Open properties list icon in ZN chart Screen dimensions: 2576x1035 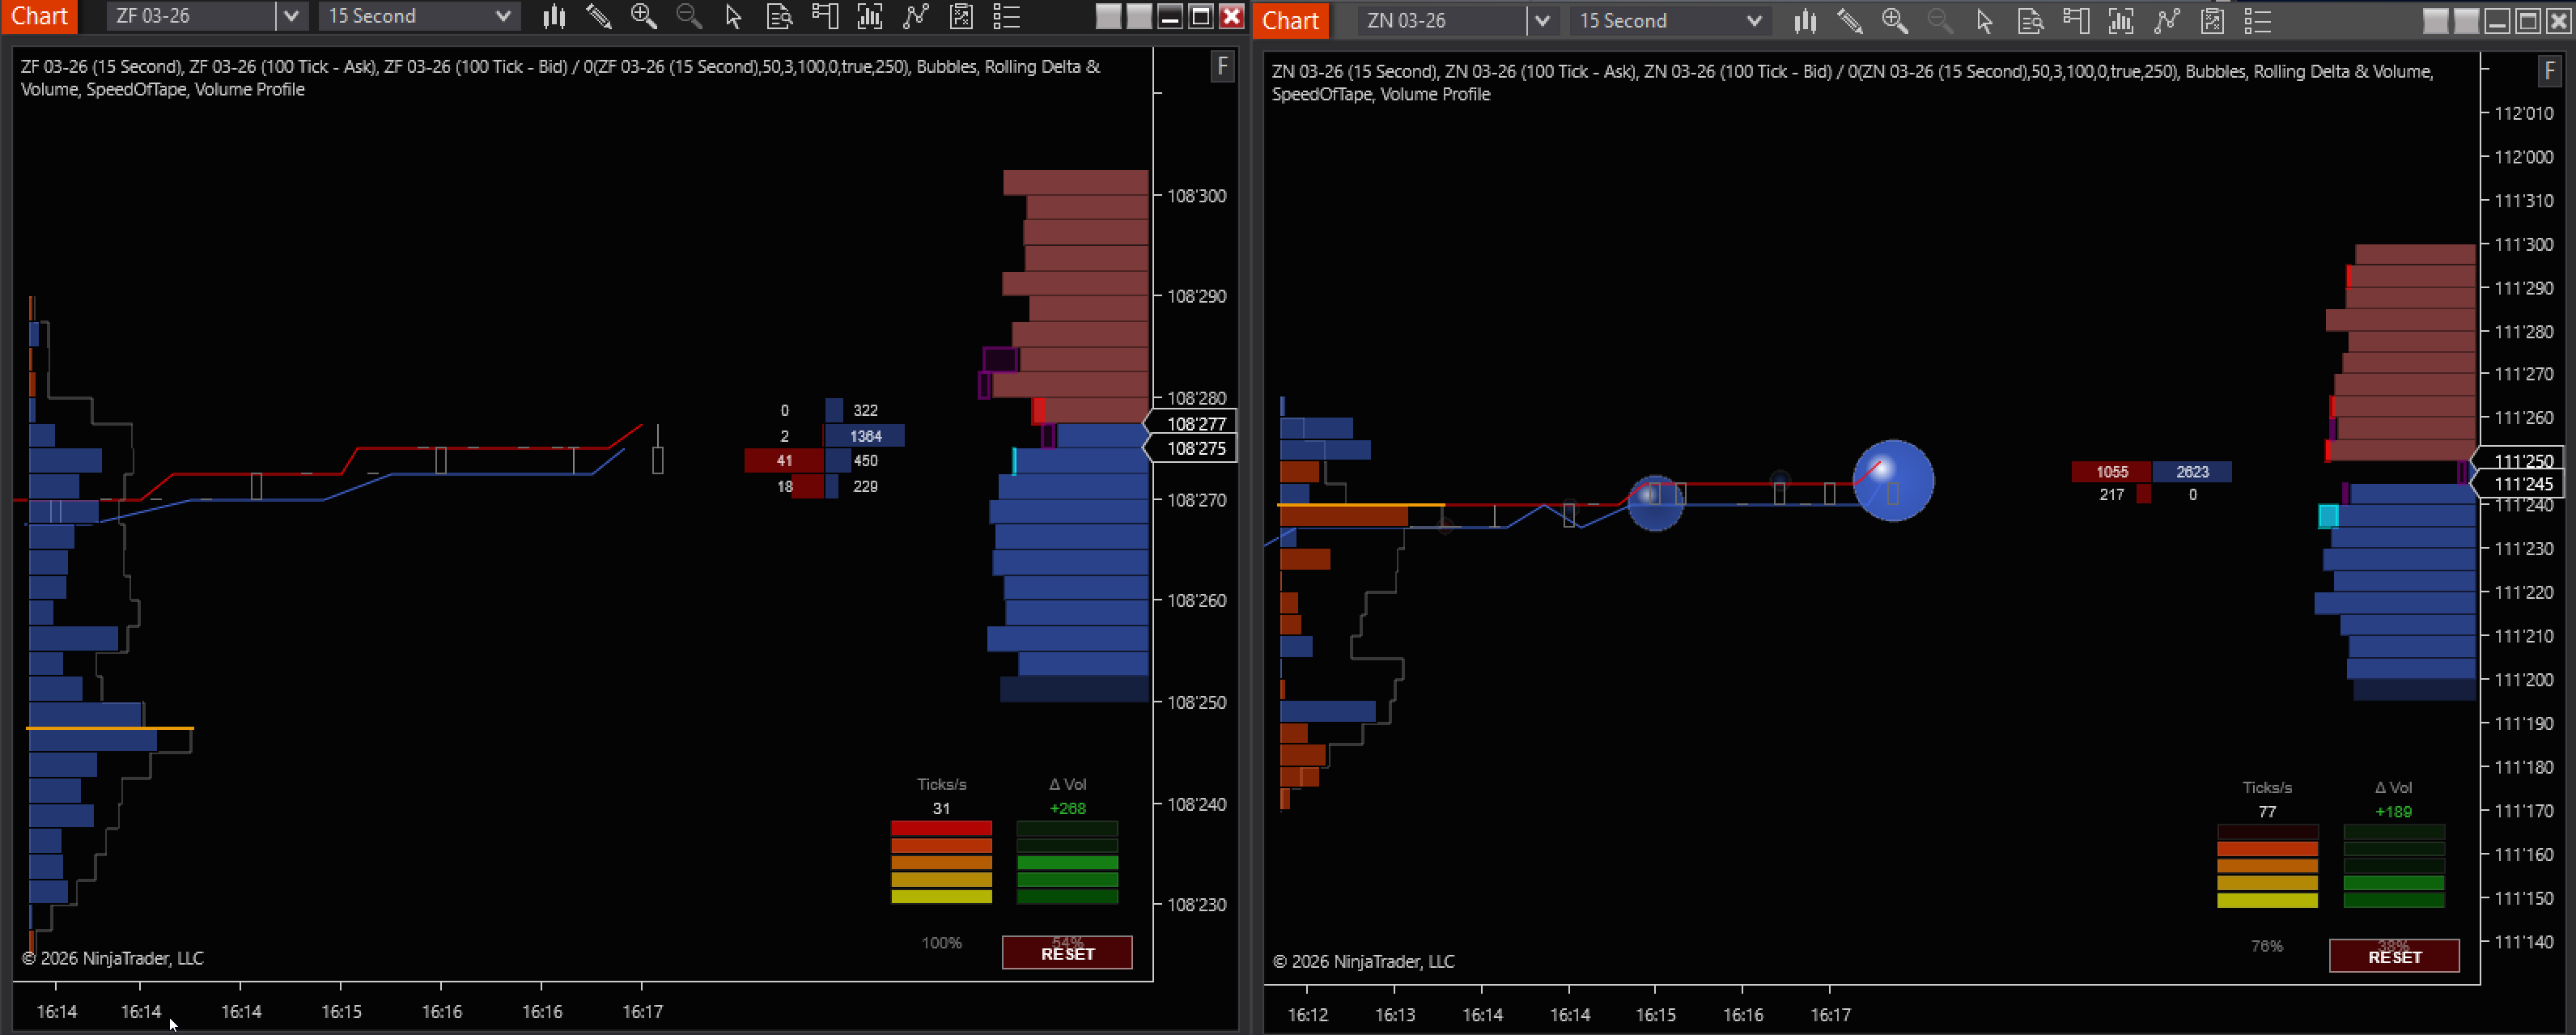click(2257, 20)
